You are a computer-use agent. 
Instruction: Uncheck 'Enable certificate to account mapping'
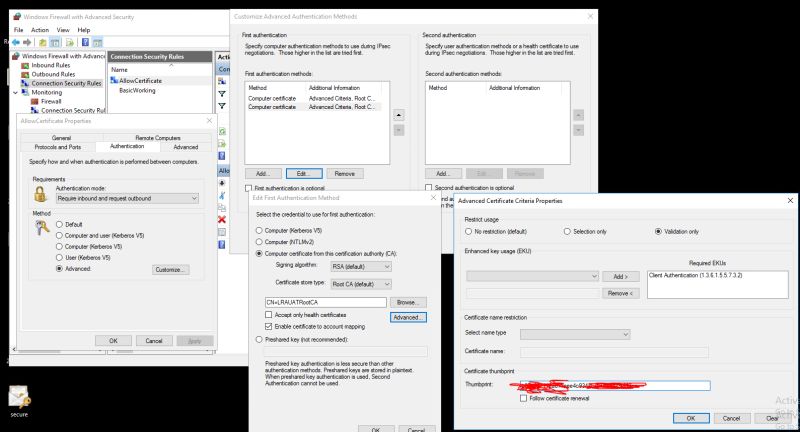[268, 326]
